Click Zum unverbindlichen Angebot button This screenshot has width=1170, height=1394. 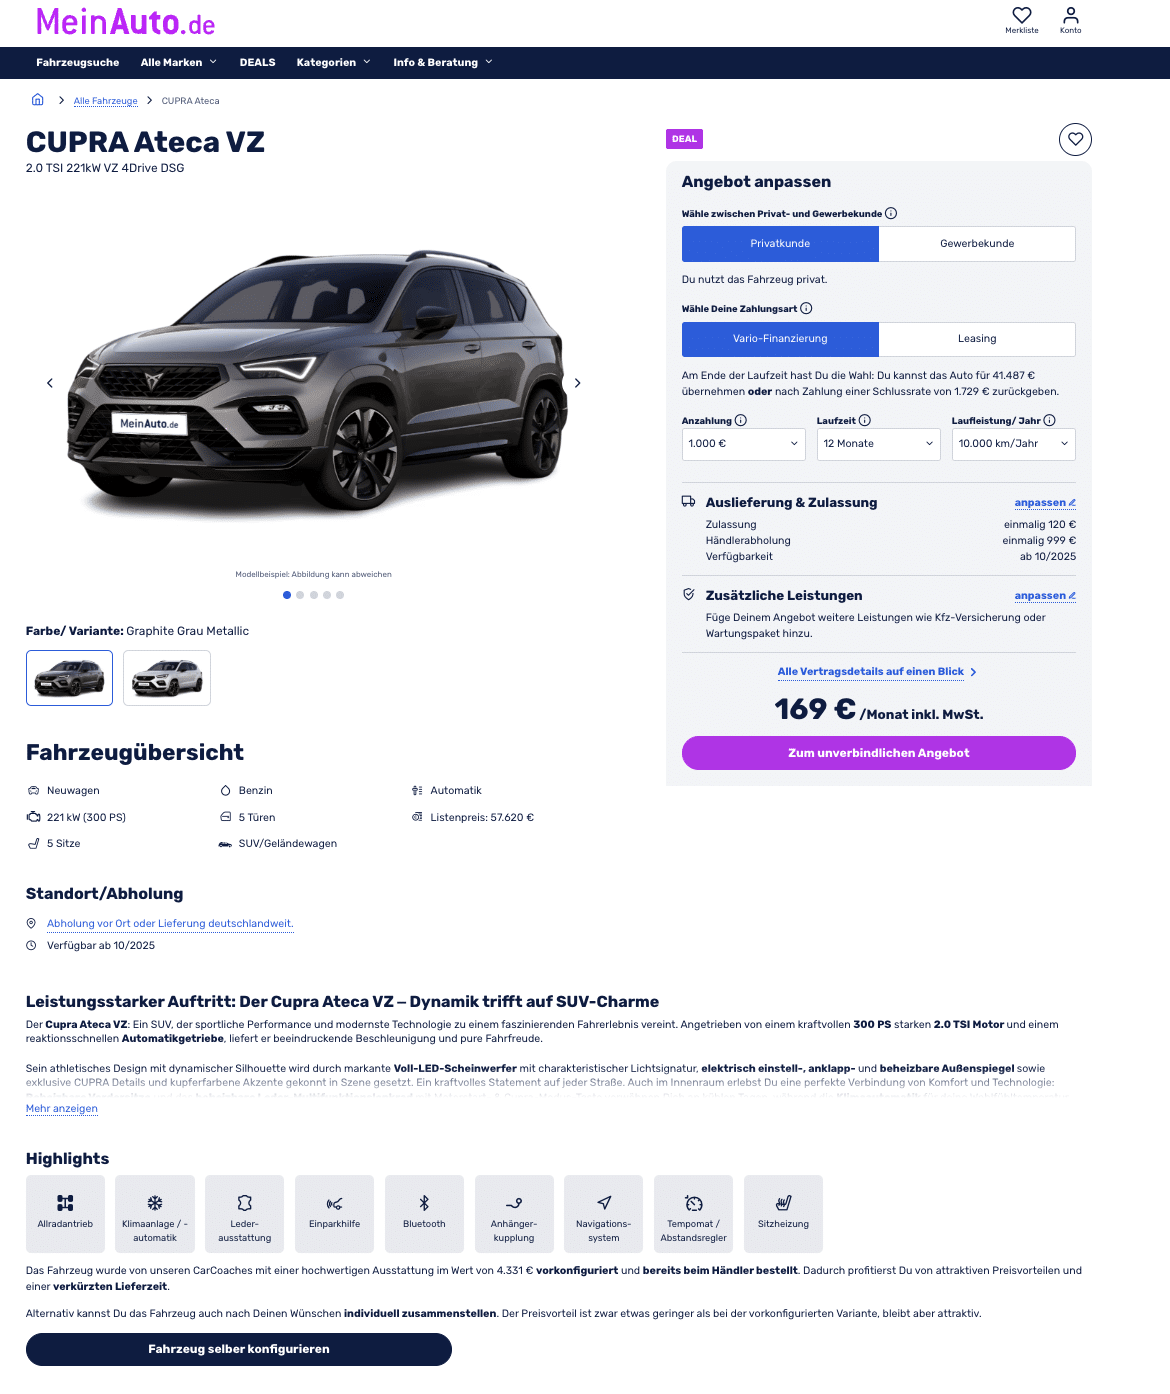(879, 753)
